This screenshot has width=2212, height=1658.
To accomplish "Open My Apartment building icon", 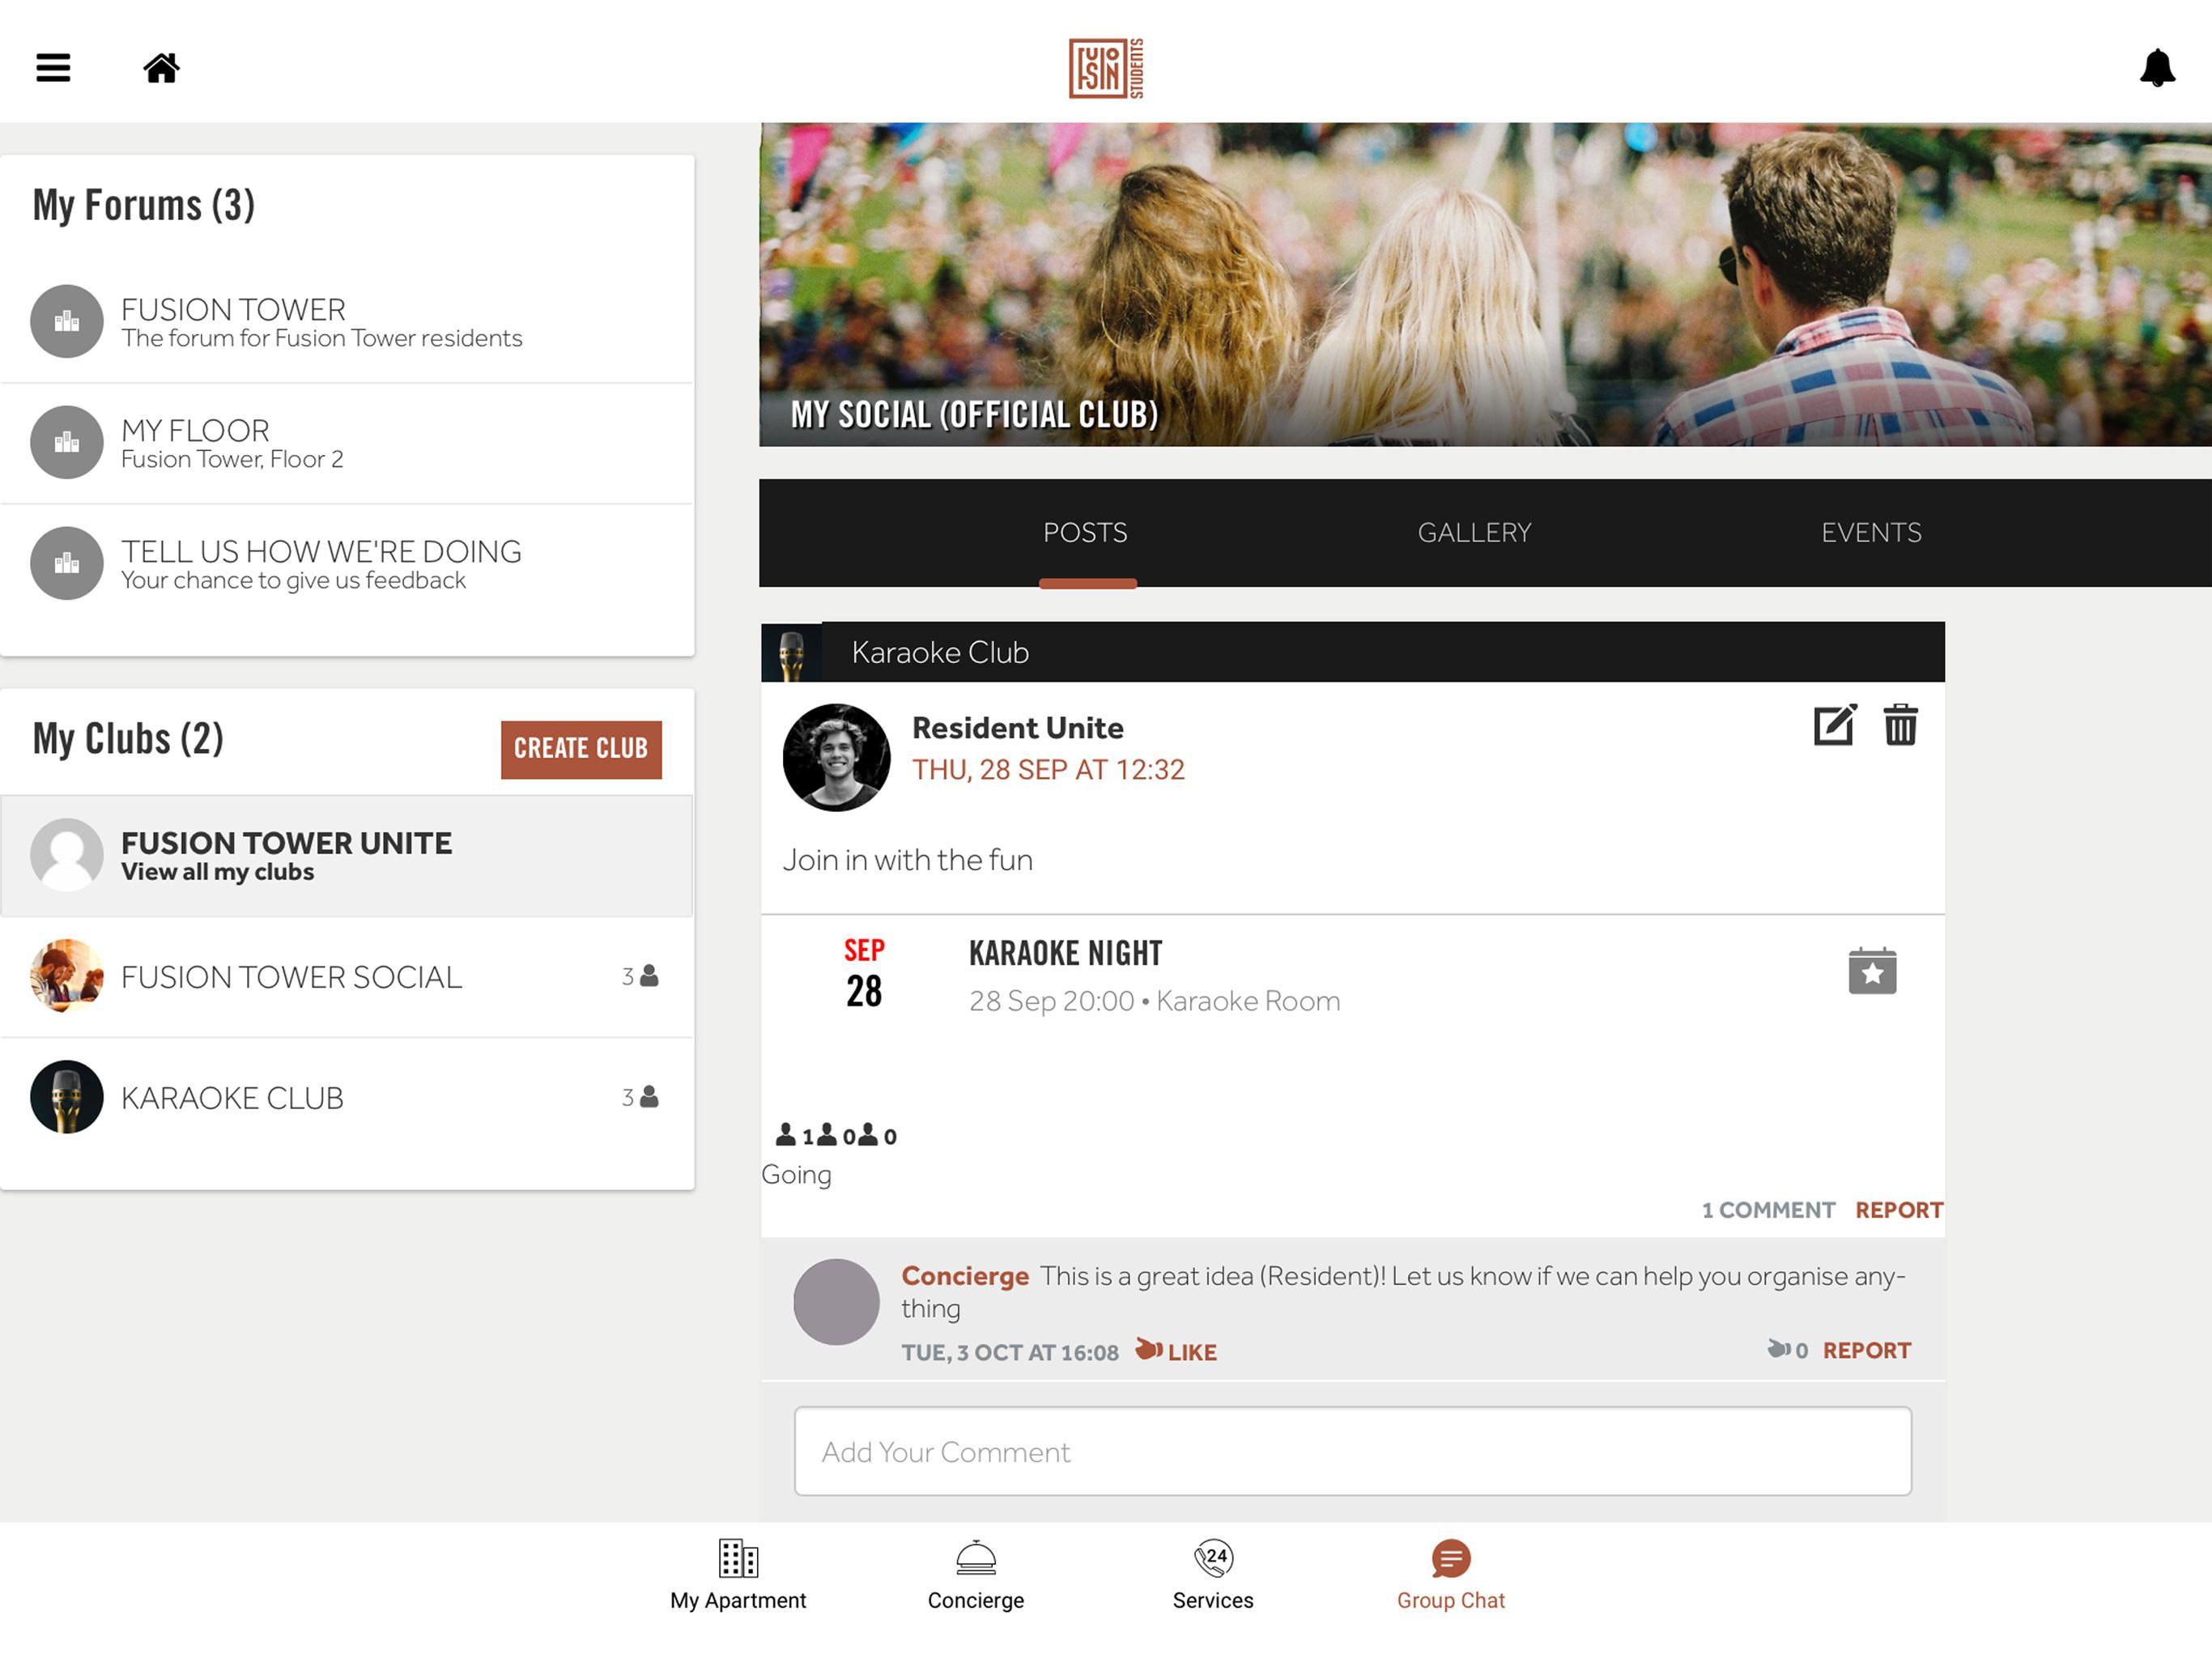I will (x=738, y=1558).
